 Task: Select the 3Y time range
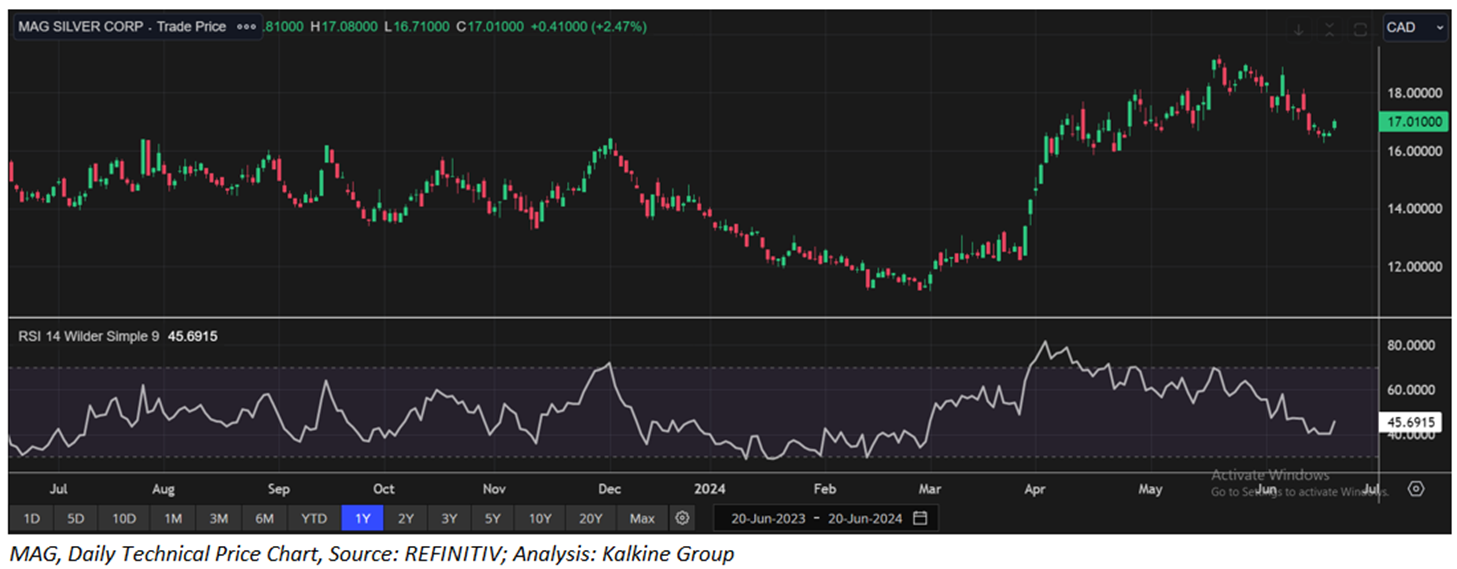450,518
